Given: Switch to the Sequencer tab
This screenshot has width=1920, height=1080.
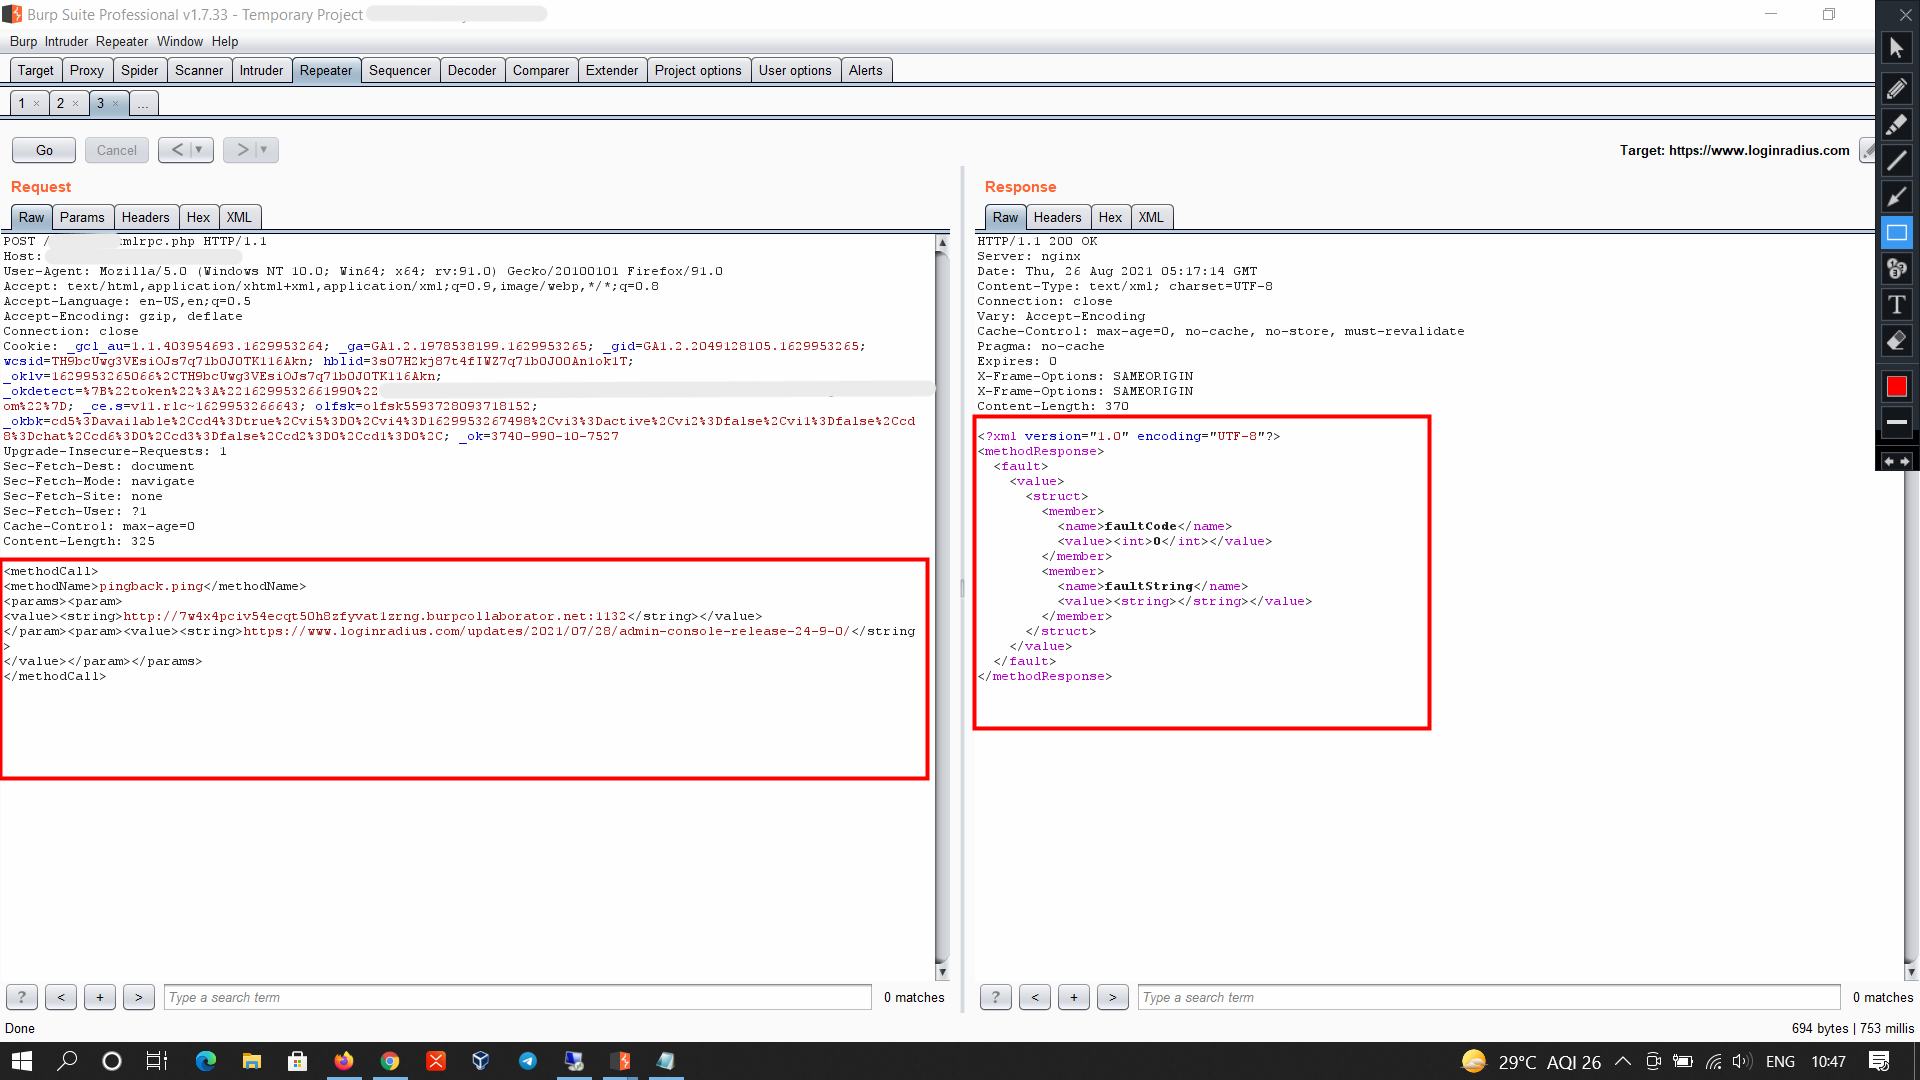Looking at the screenshot, I should coord(400,70).
